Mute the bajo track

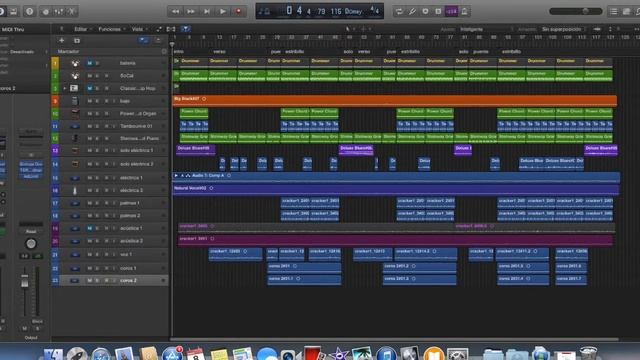(x=89, y=101)
